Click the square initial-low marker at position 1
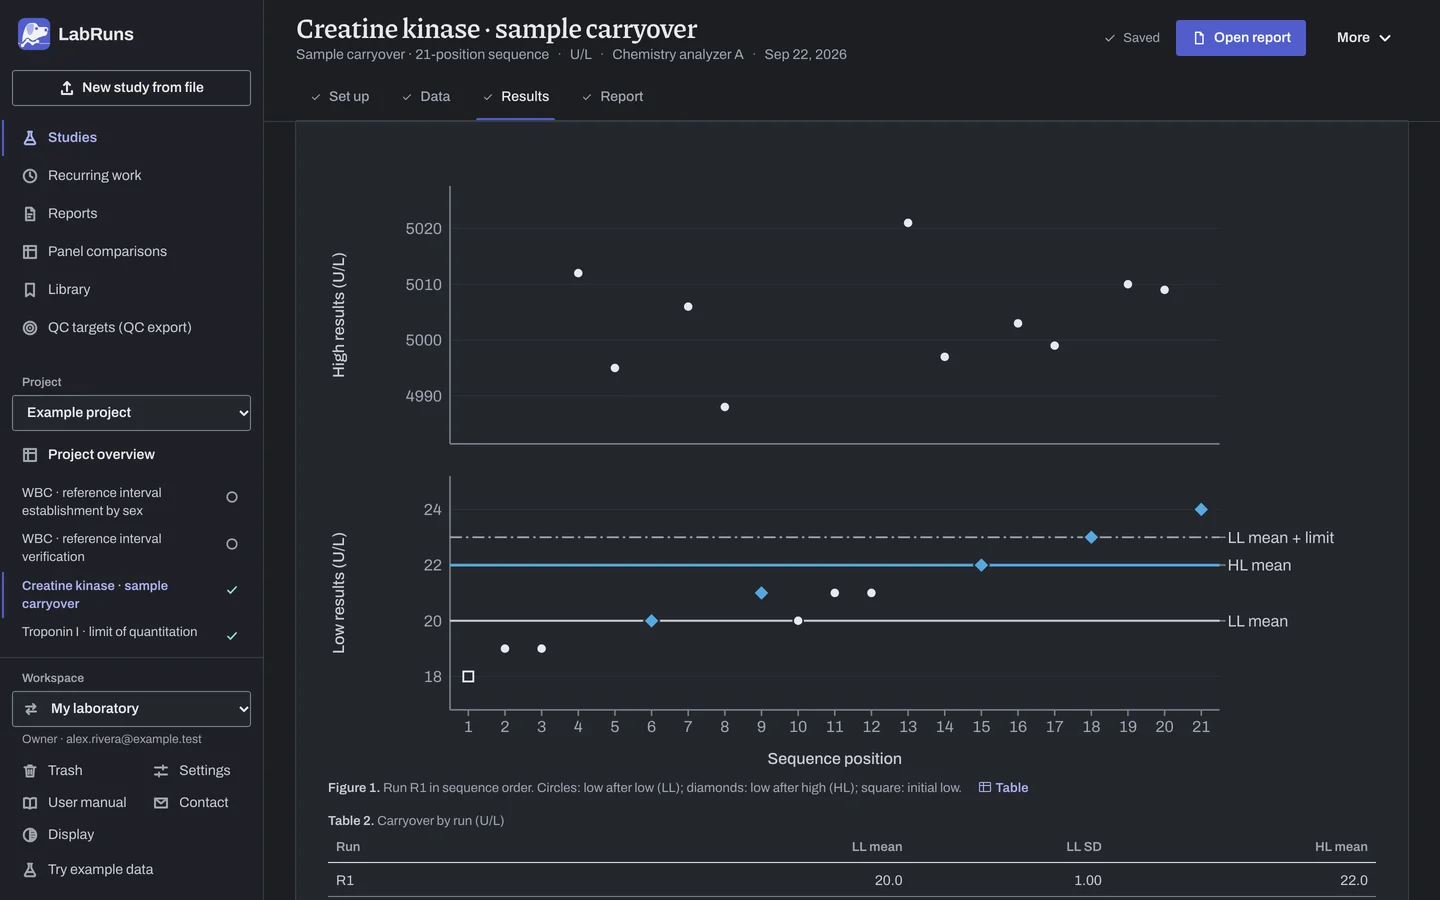Screen dimensions: 1440x900 (x=468, y=677)
